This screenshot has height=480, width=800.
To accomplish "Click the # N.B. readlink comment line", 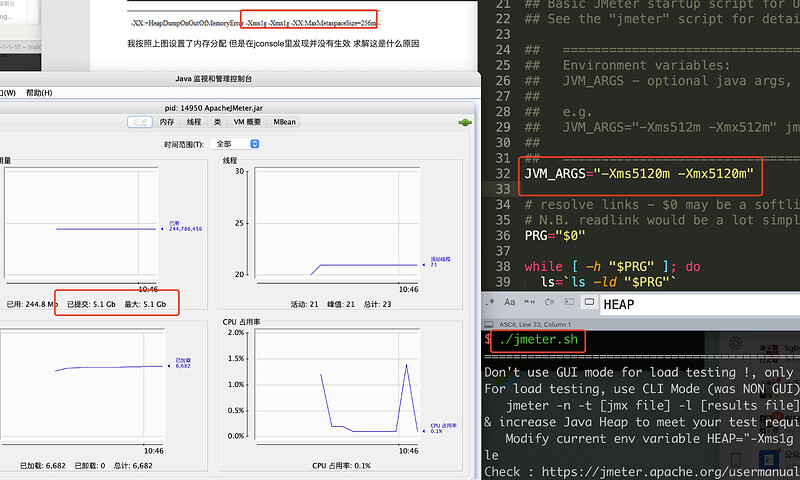I will tap(662, 220).
